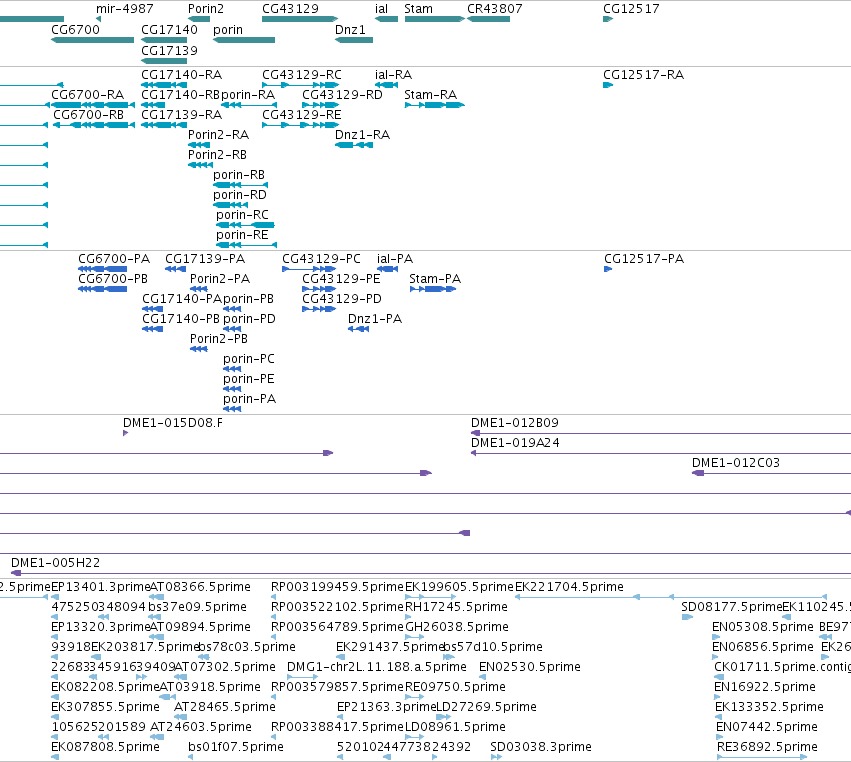The image size is (851, 762).
Task: Select the CR43807 gene bar
Action: [x=488, y=19]
